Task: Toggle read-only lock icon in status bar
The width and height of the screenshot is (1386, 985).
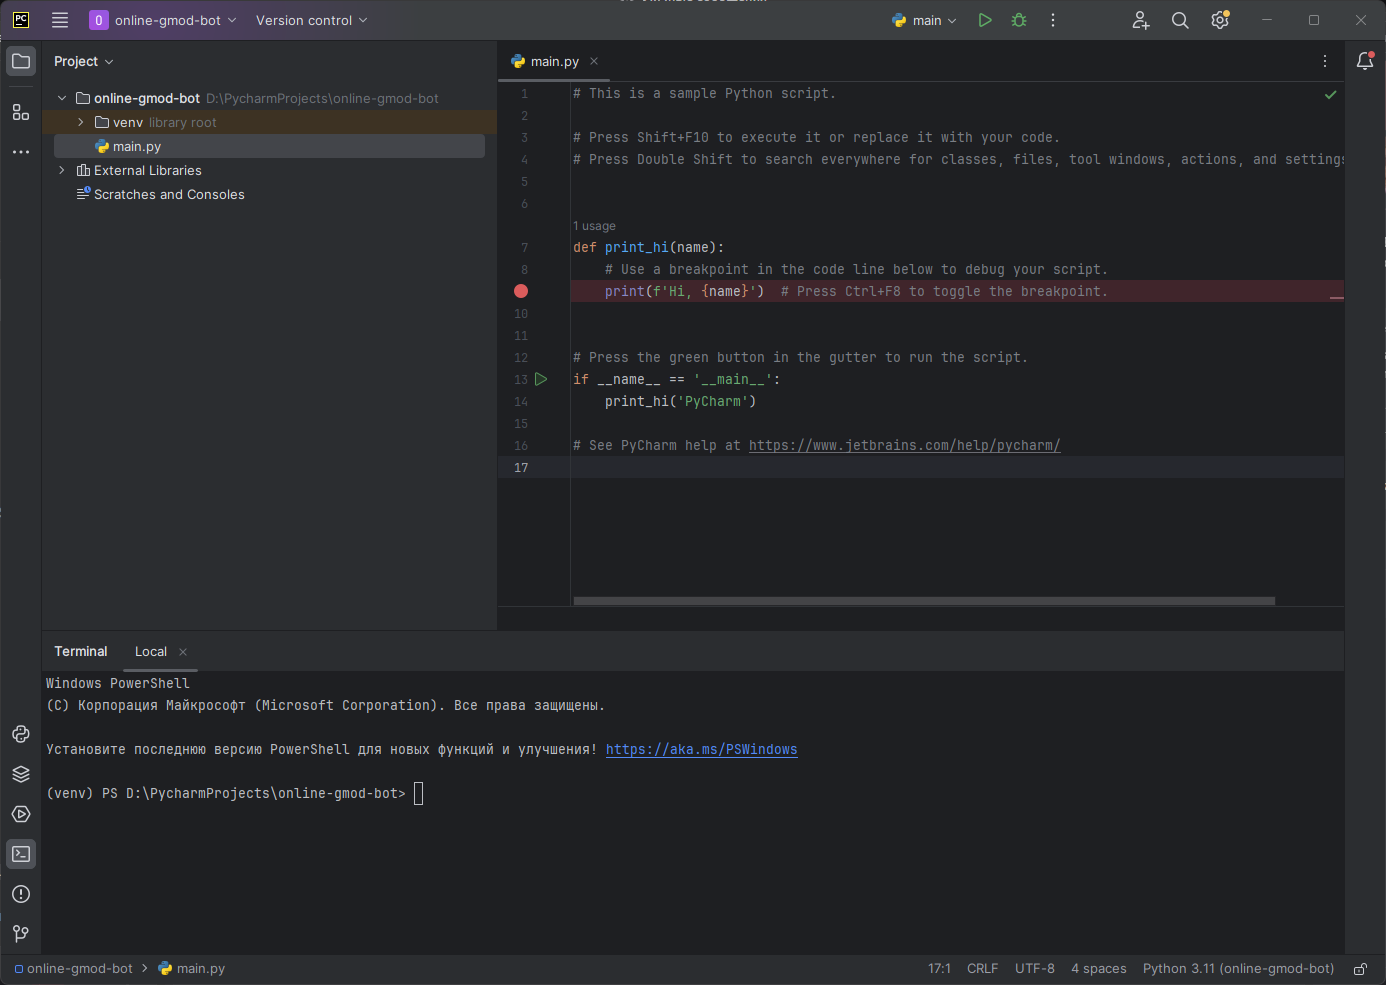Action: coord(1360,969)
